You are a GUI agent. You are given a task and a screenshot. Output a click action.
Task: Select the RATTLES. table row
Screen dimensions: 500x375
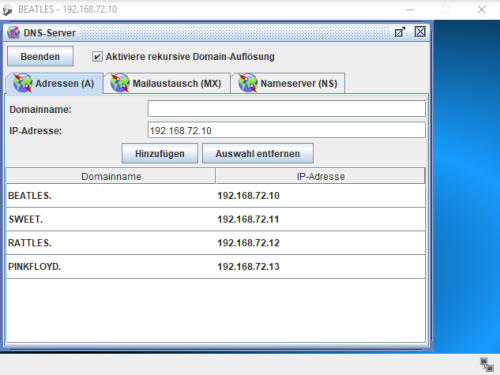(x=216, y=243)
